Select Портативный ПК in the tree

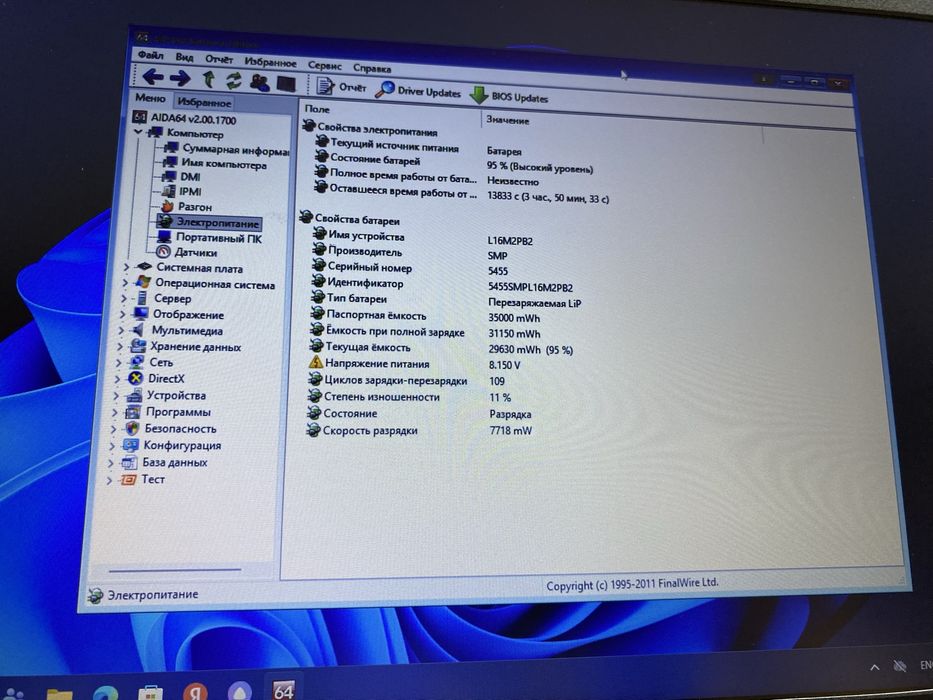click(x=209, y=238)
